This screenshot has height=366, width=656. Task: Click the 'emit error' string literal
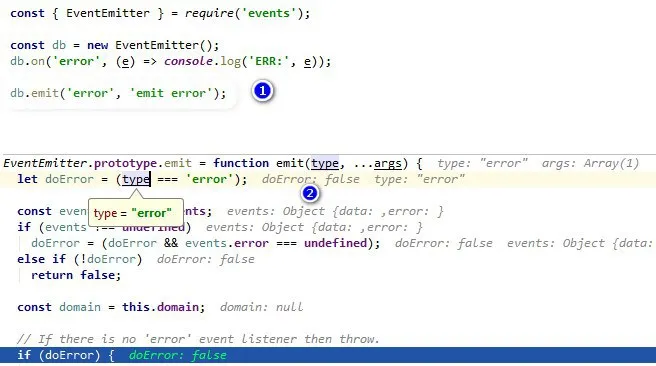point(168,93)
